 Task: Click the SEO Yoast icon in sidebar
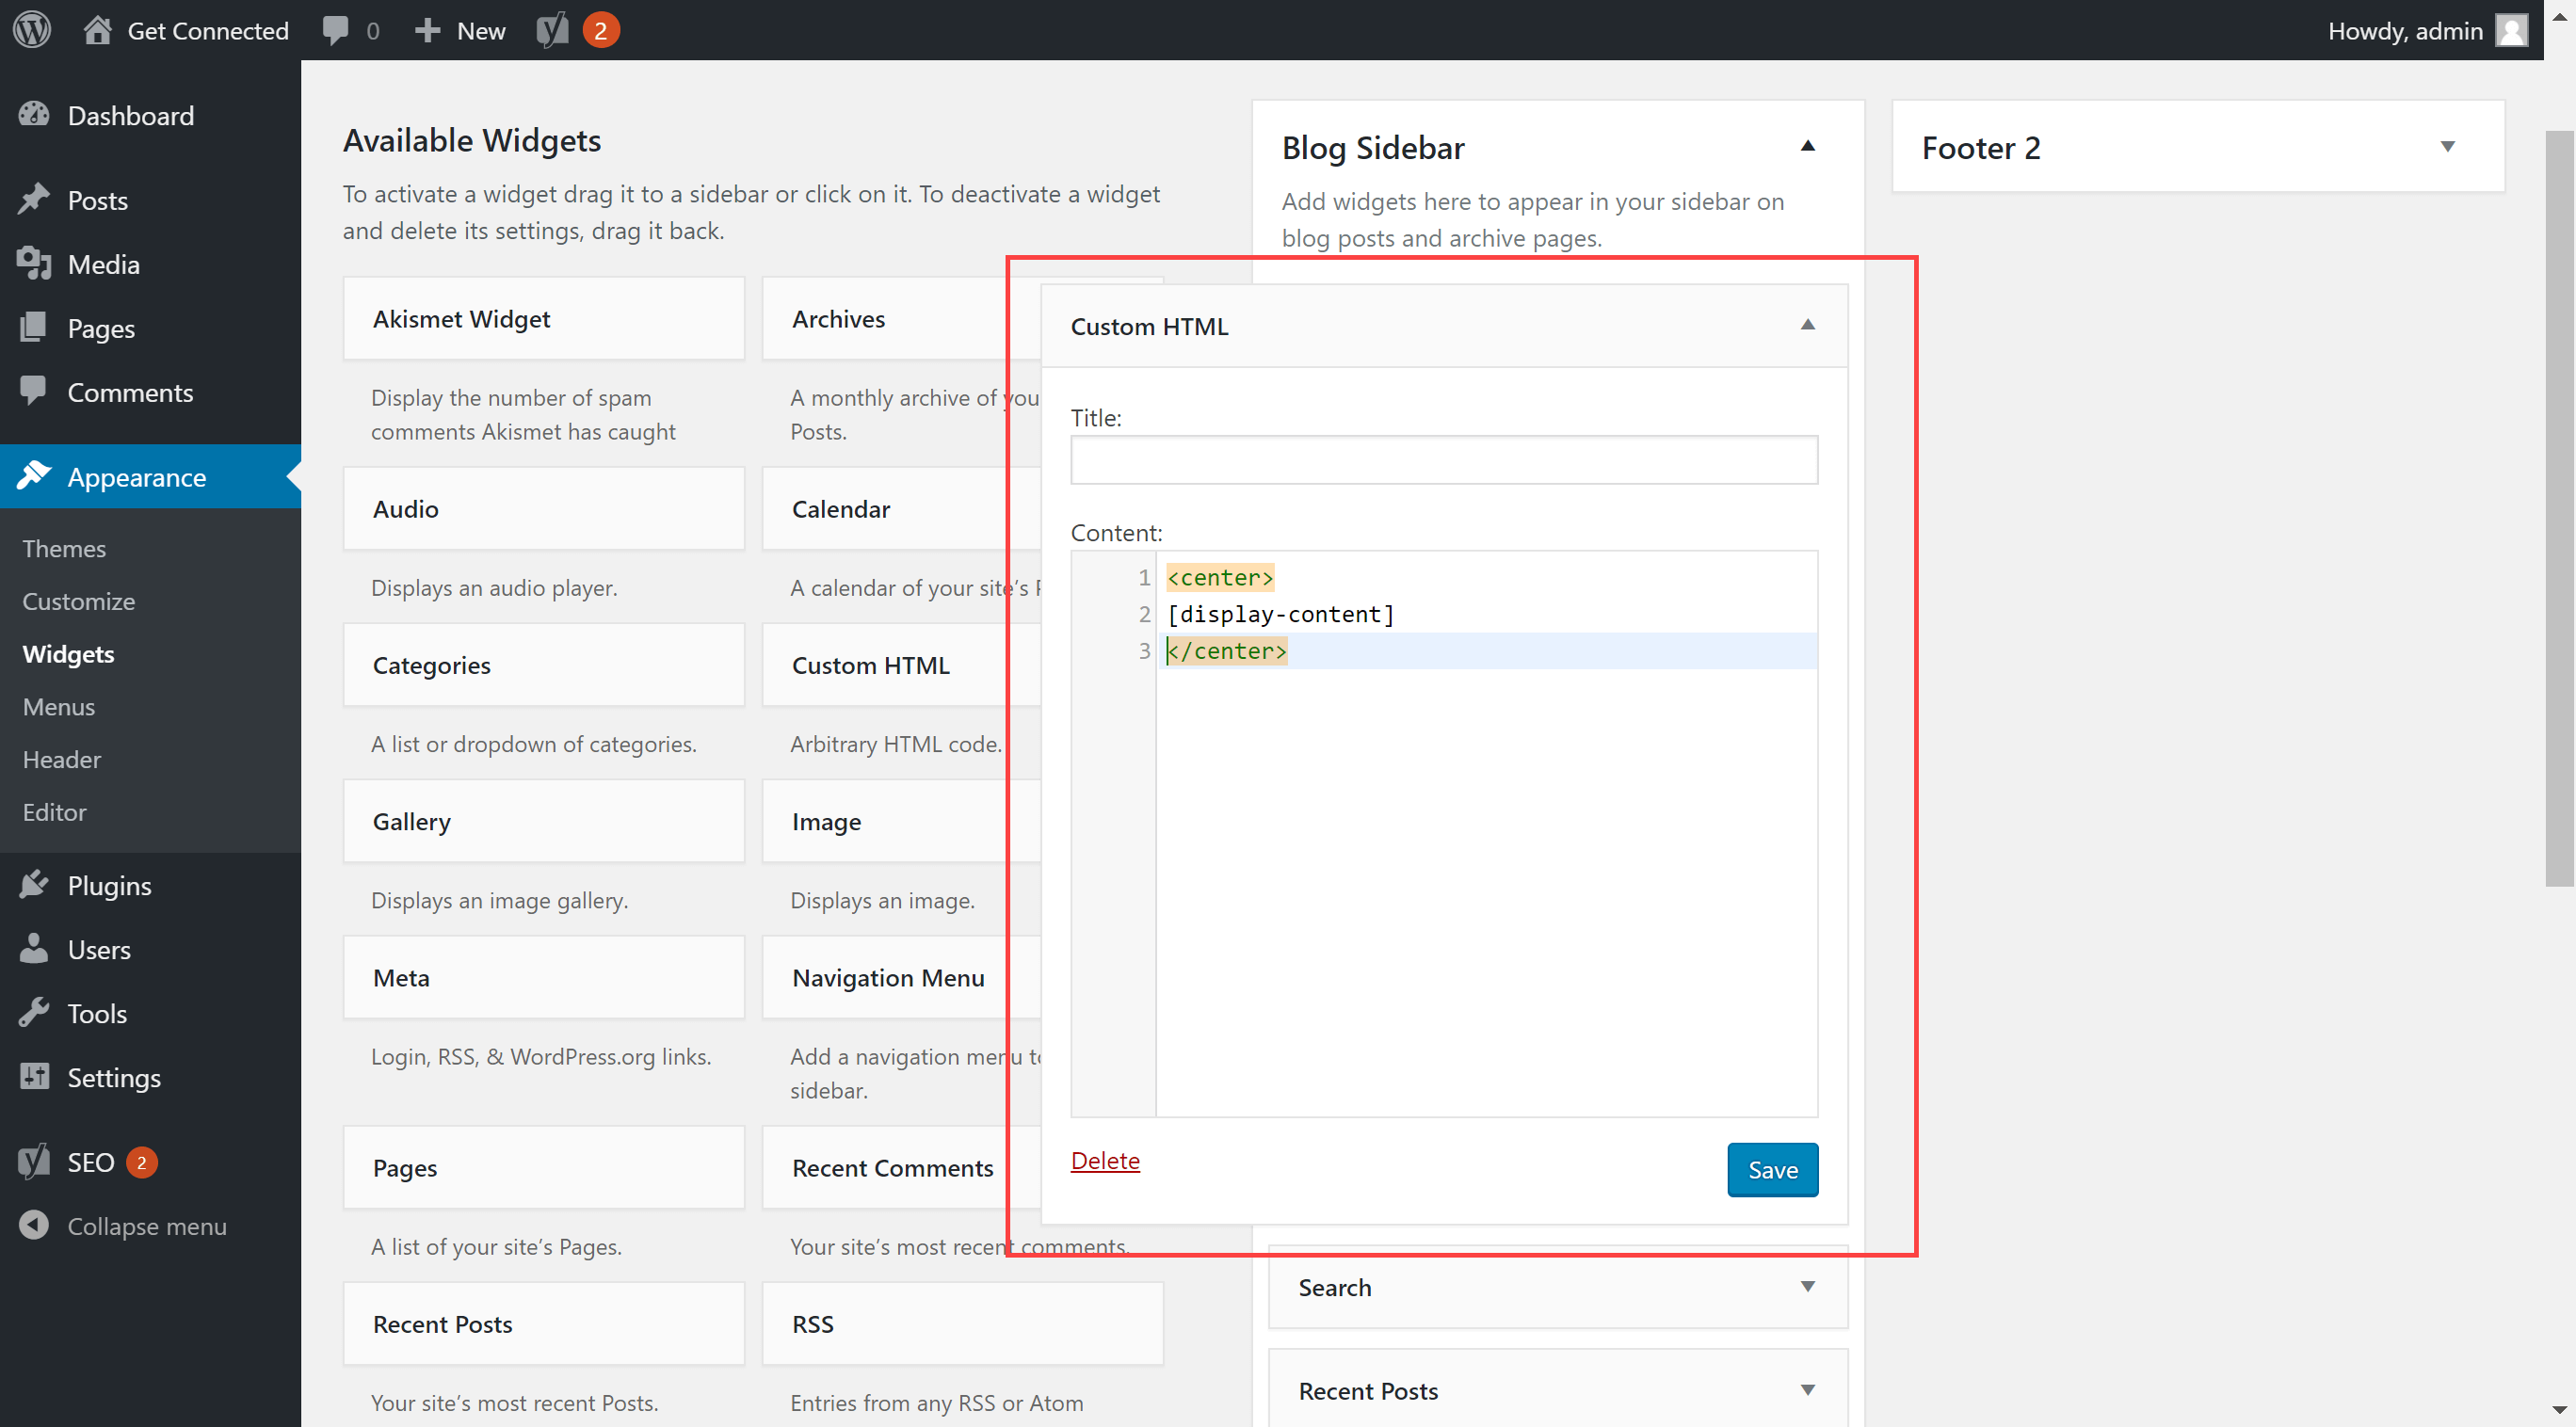34,1161
